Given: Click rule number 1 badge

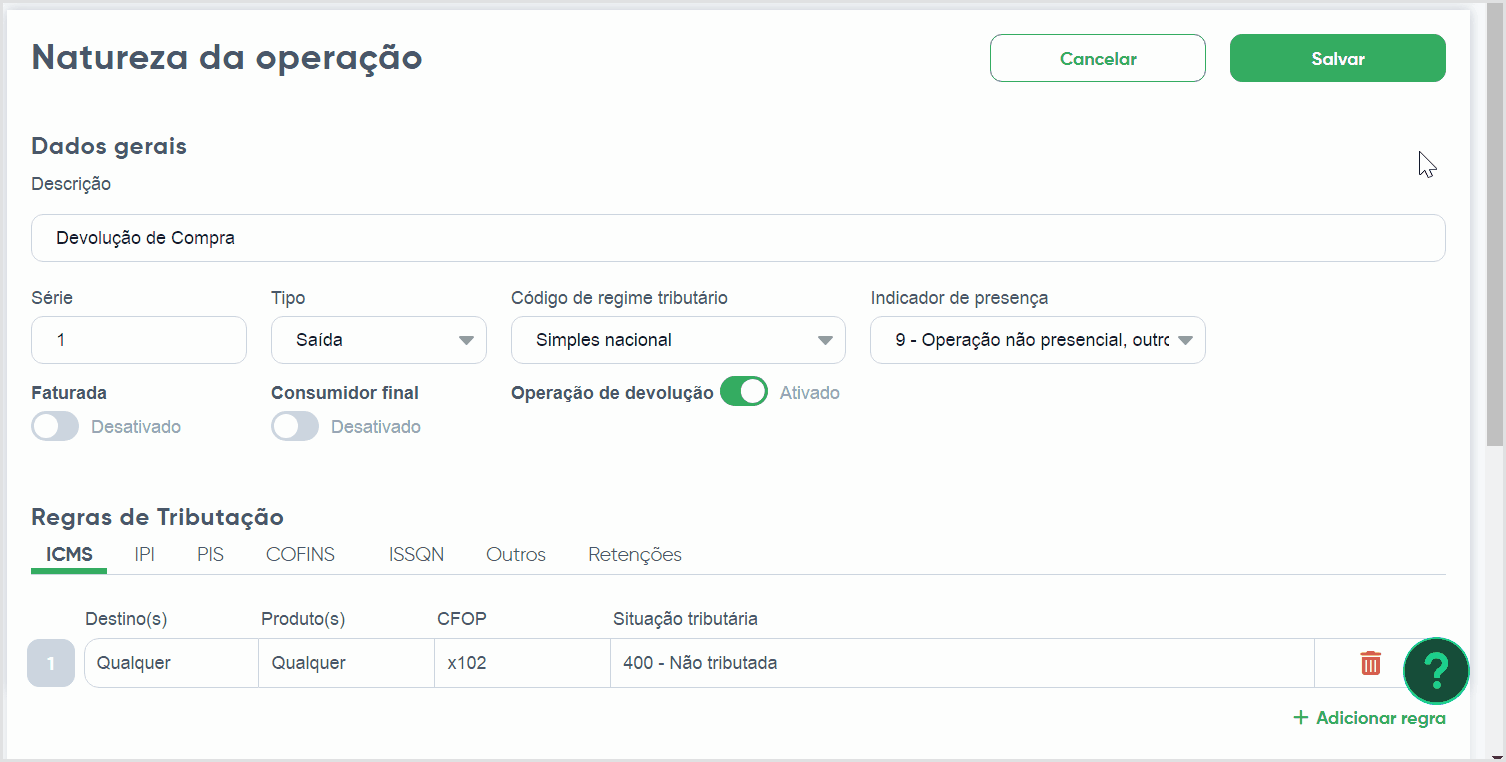Looking at the screenshot, I should point(51,663).
